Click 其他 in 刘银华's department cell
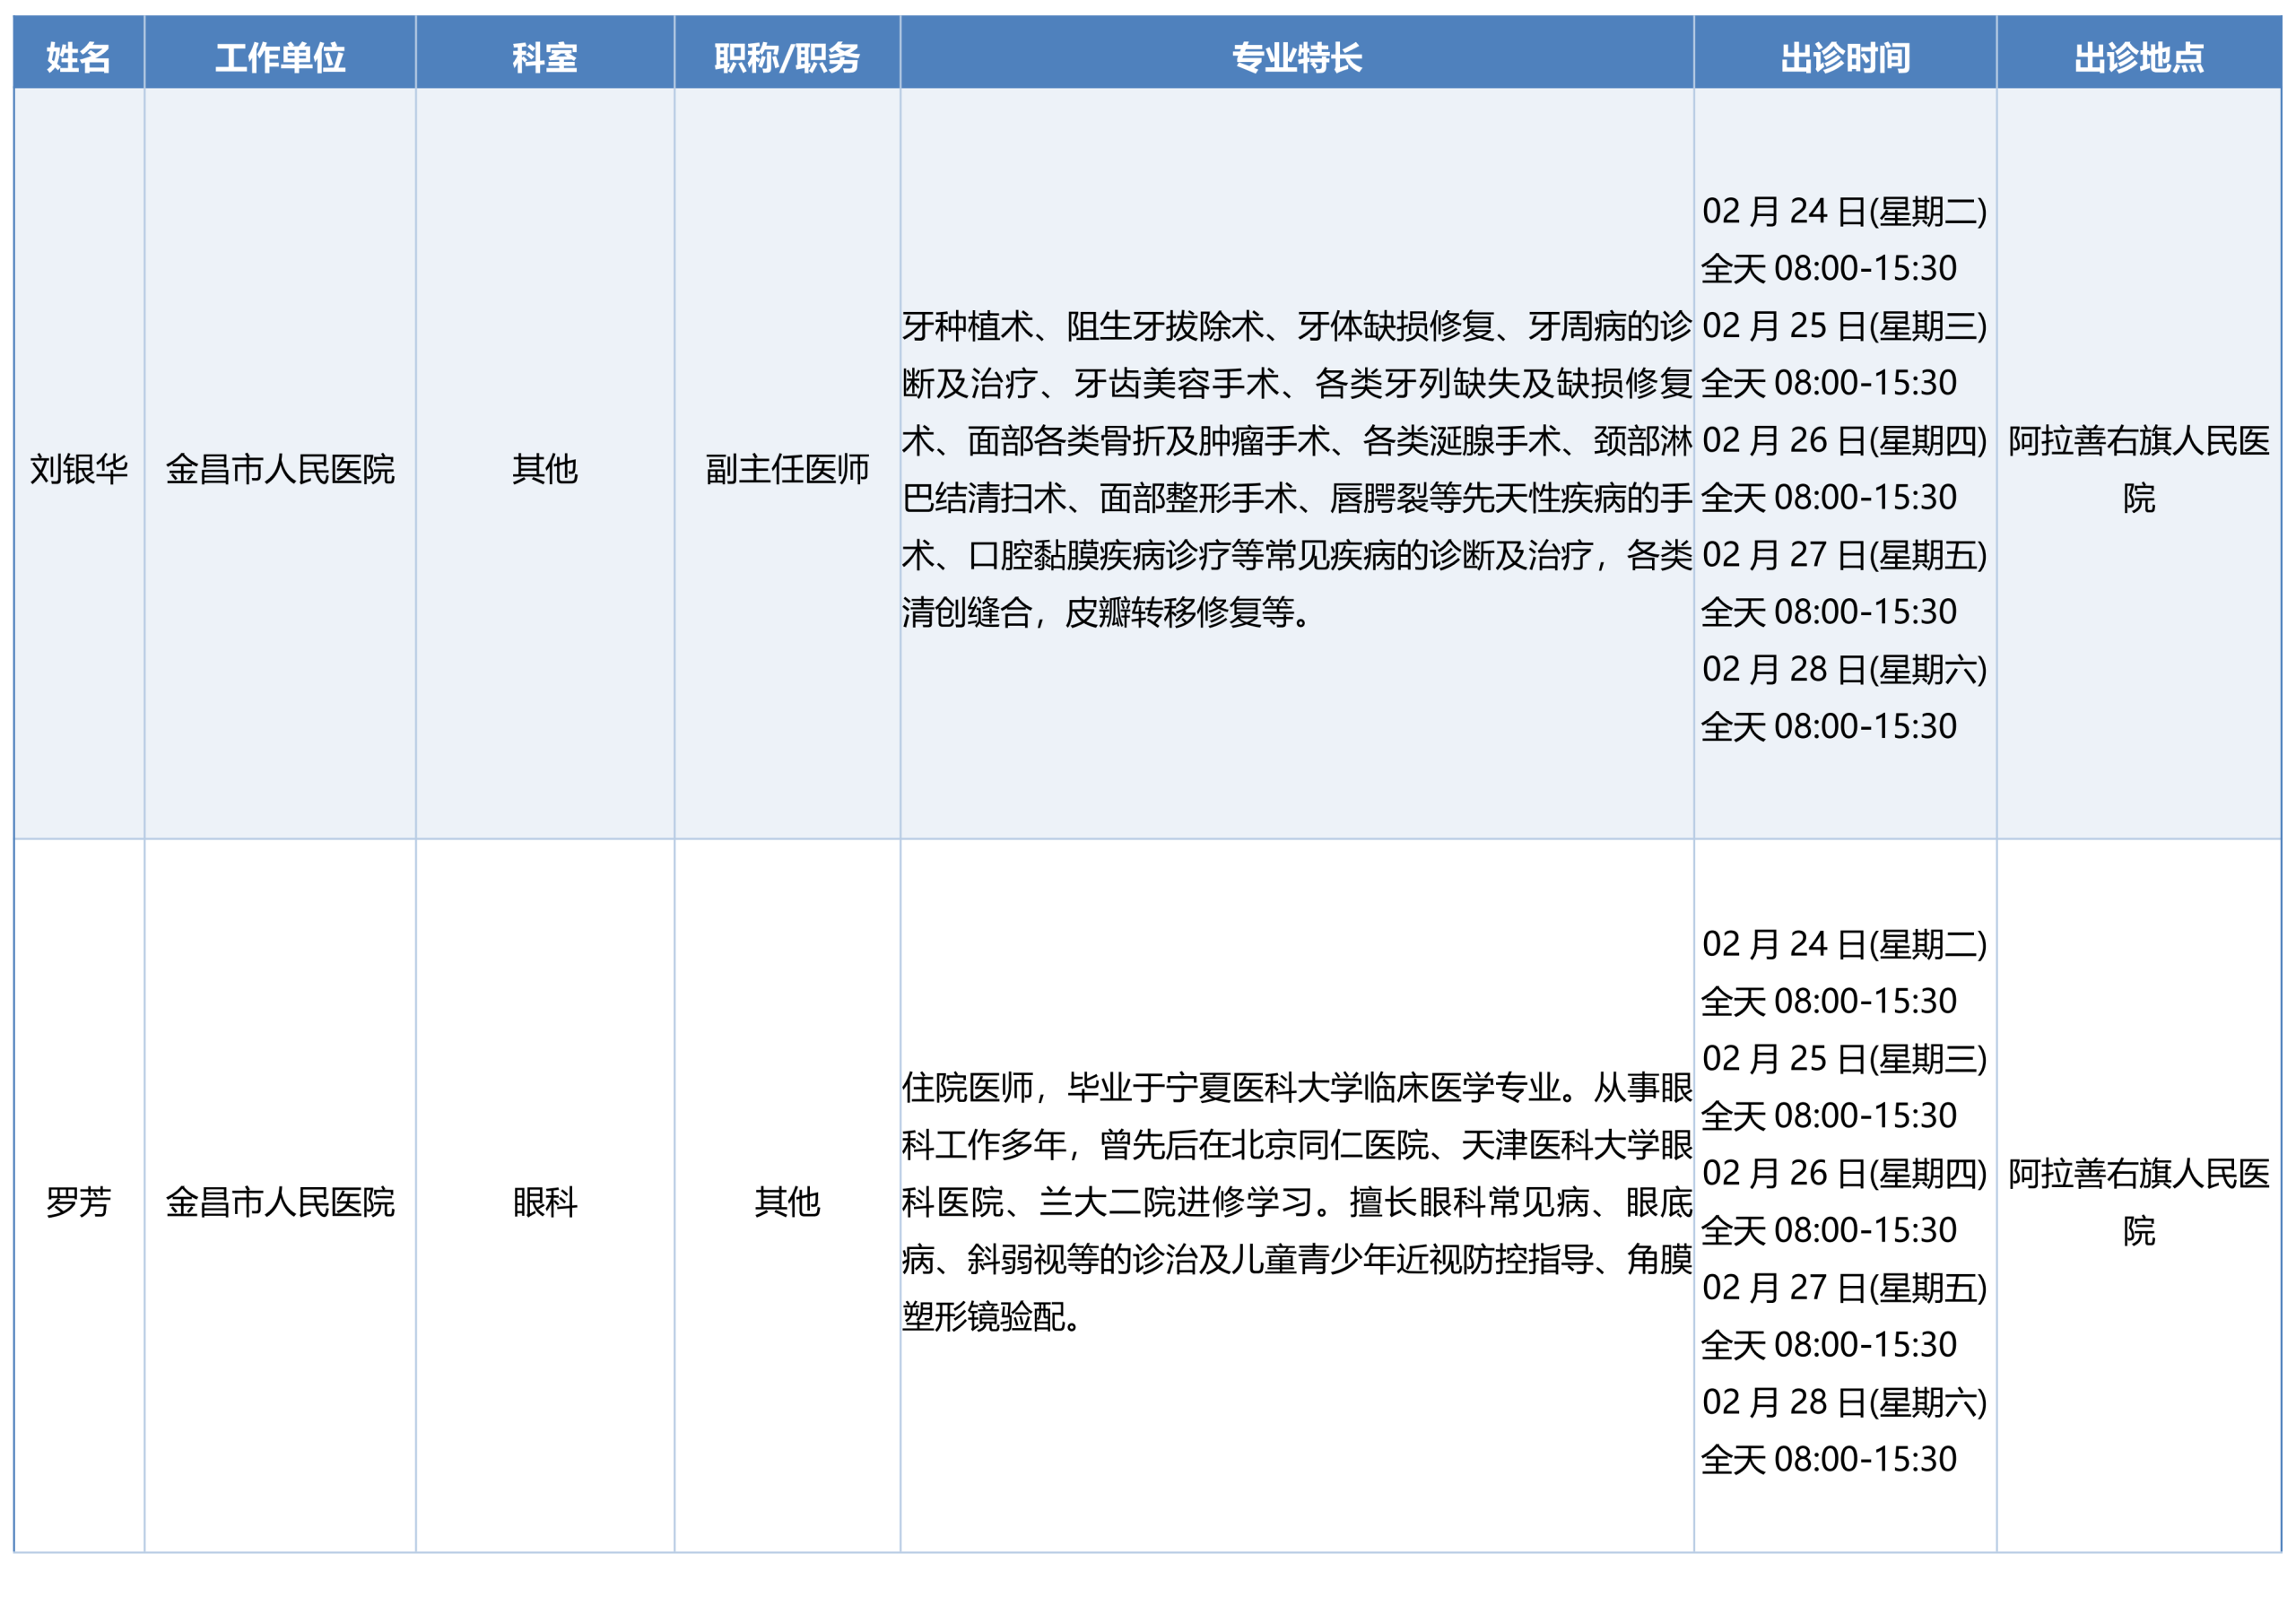This screenshot has width=2296, height=1623. coord(545,469)
